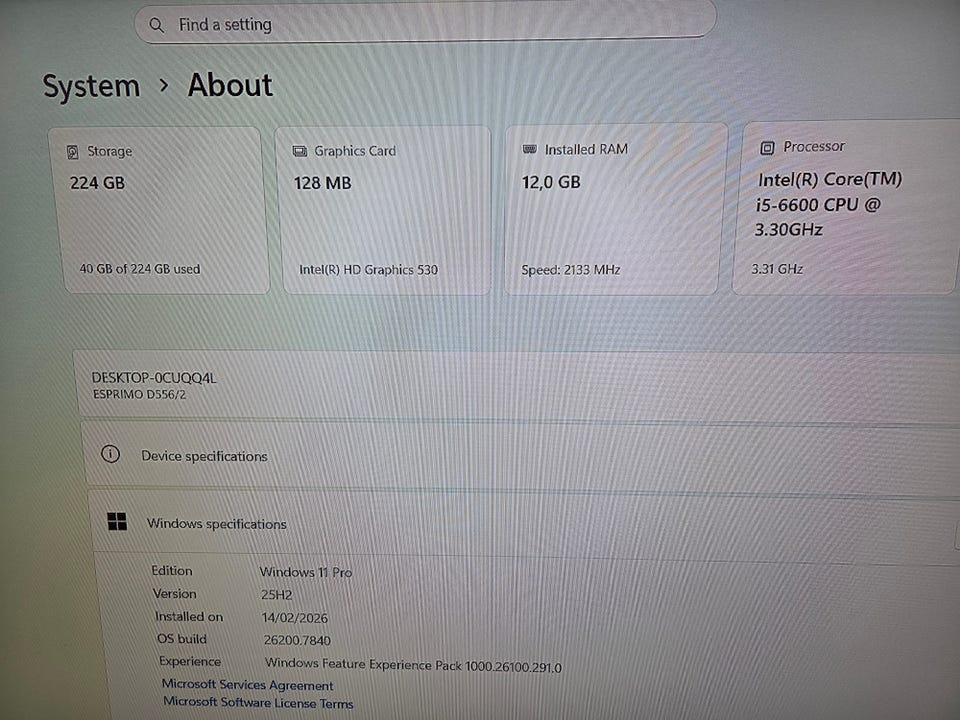Click the Edition label

tap(172, 571)
